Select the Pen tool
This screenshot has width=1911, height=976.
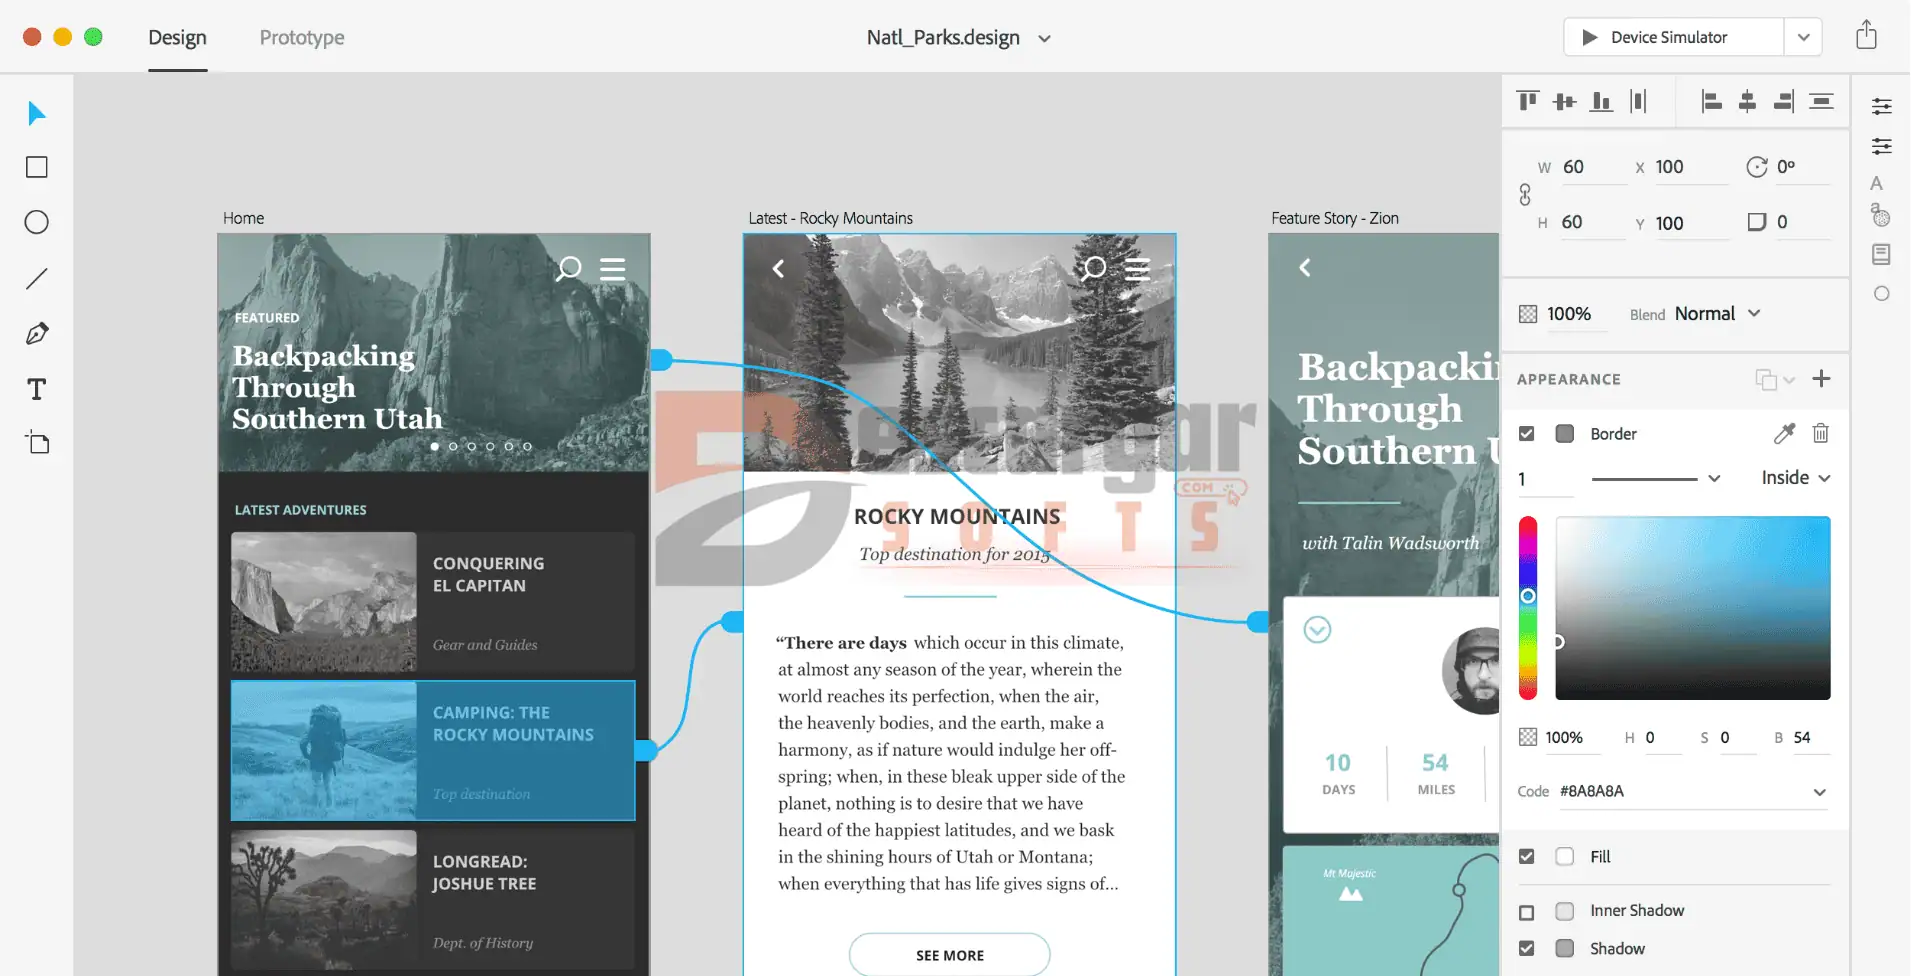click(37, 334)
